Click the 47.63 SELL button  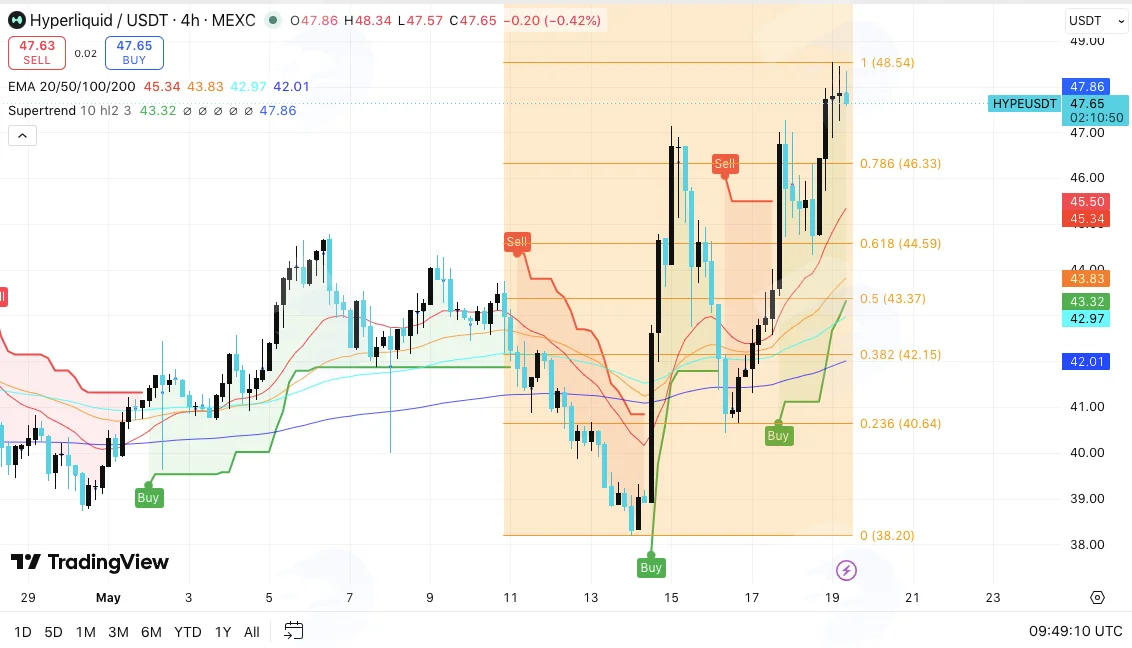[37, 53]
